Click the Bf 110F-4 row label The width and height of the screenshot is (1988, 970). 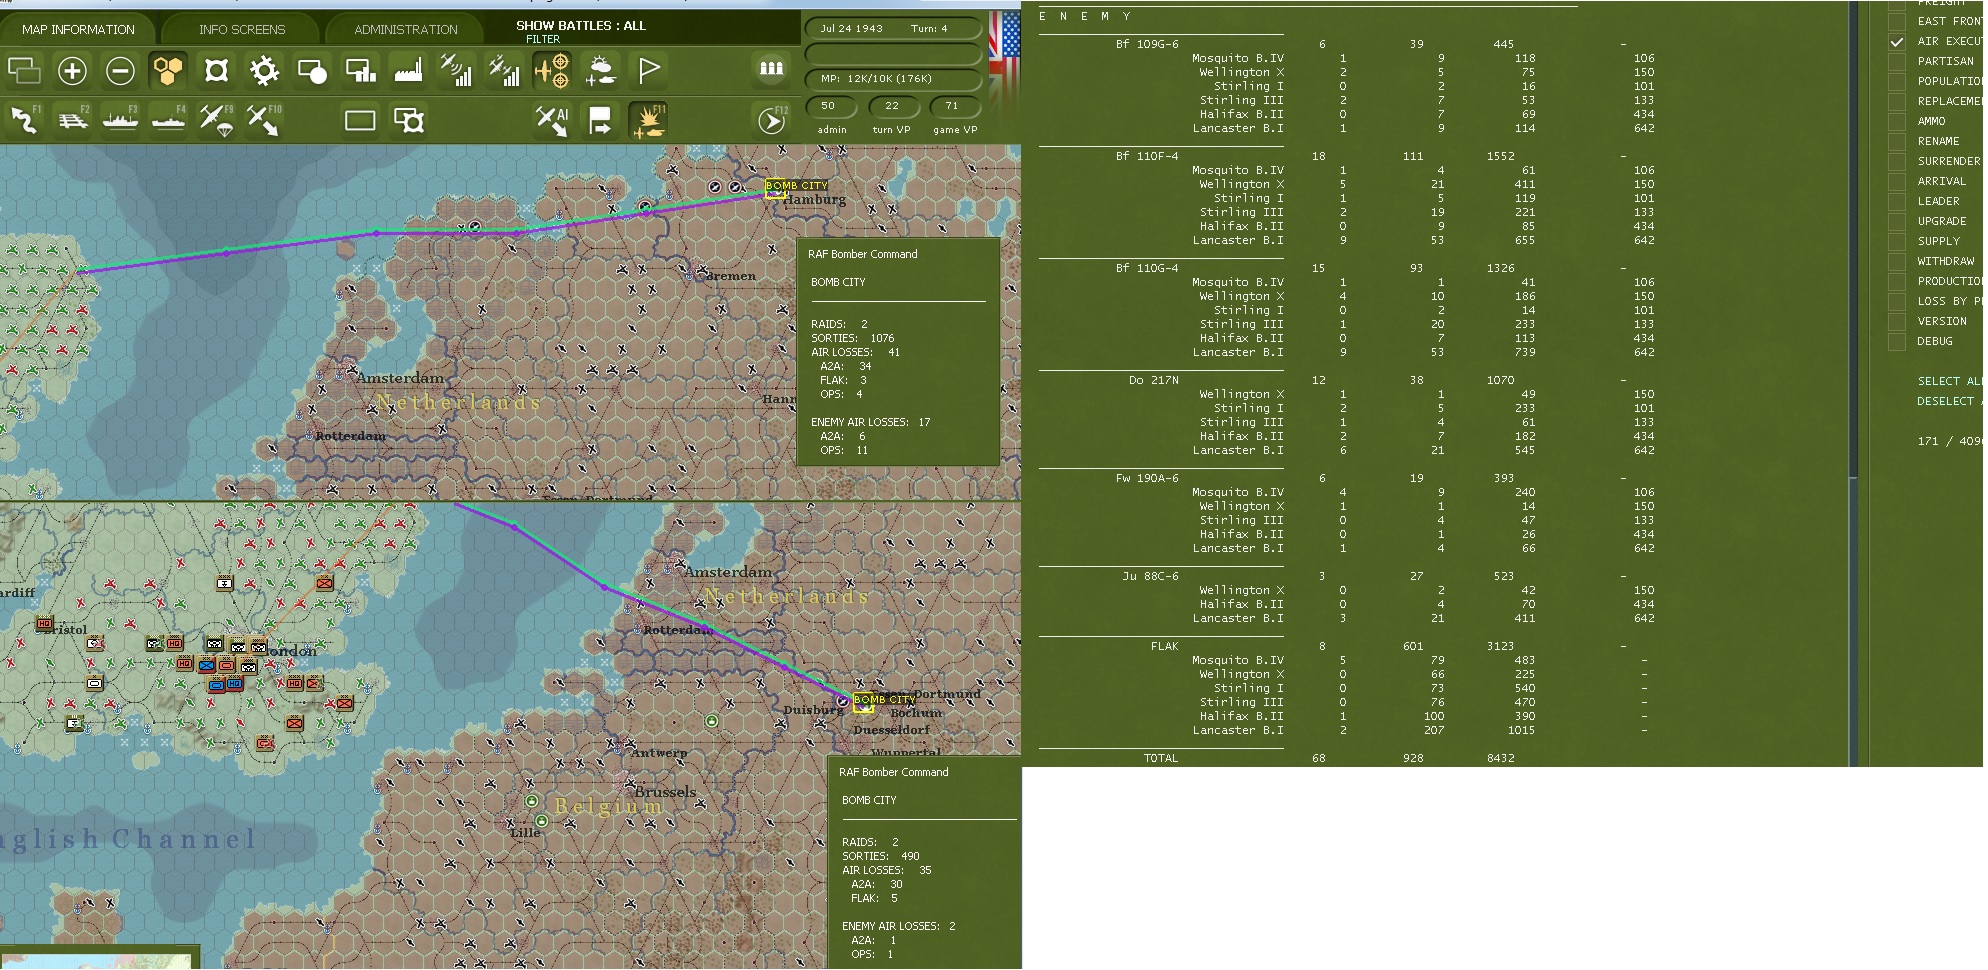(x=1147, y=156)
